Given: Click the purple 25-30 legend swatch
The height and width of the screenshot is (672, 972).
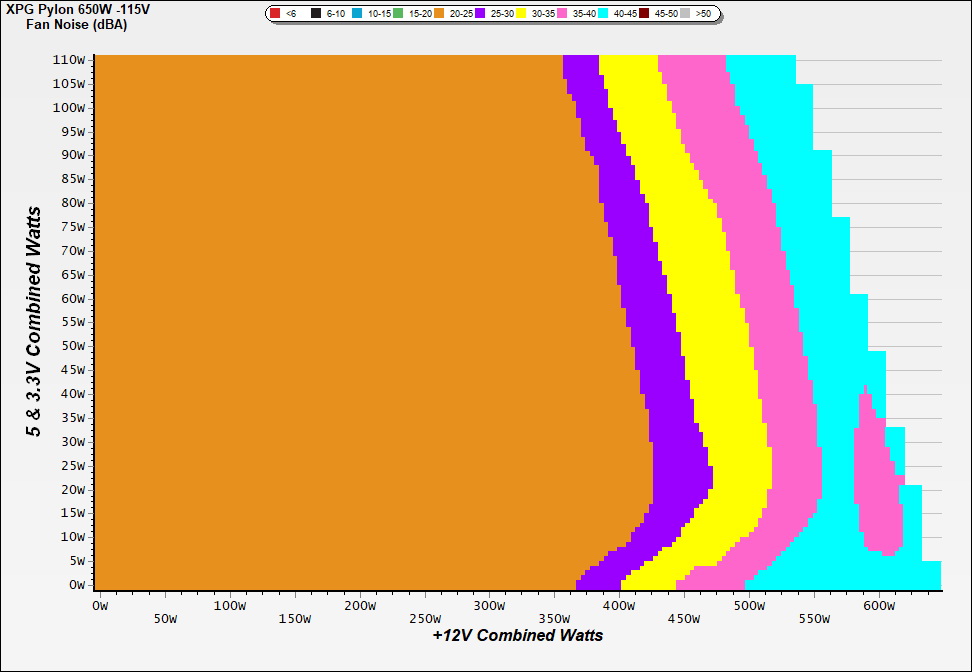Looking at the screenshot, I should [480, 14].
